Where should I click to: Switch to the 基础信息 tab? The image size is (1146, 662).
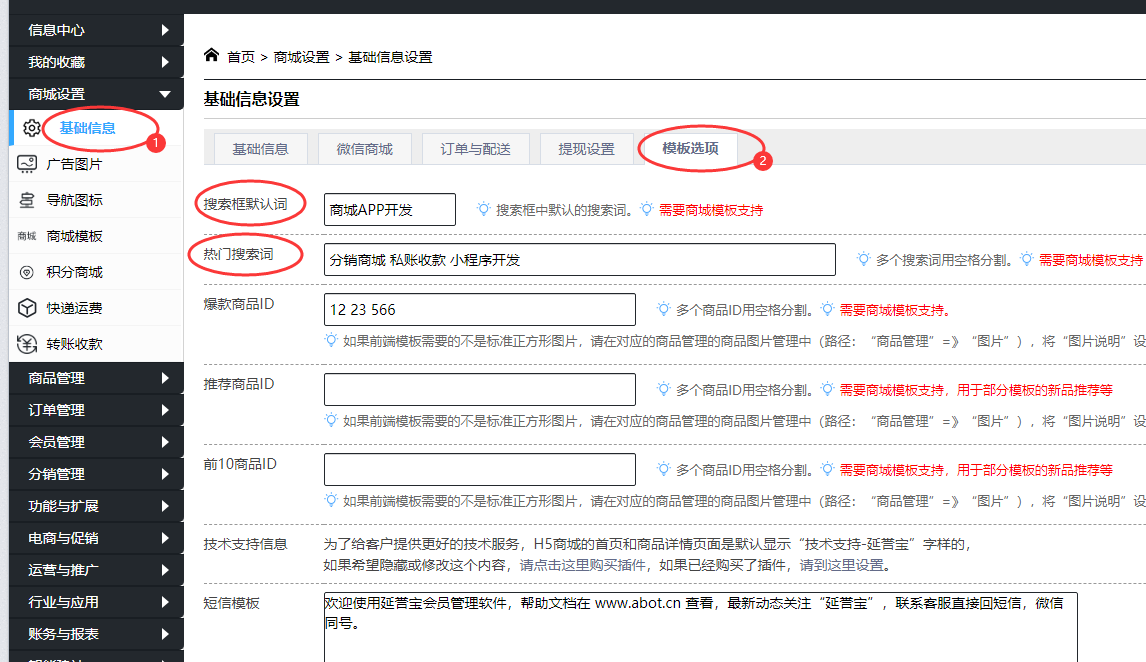[260, 149]
